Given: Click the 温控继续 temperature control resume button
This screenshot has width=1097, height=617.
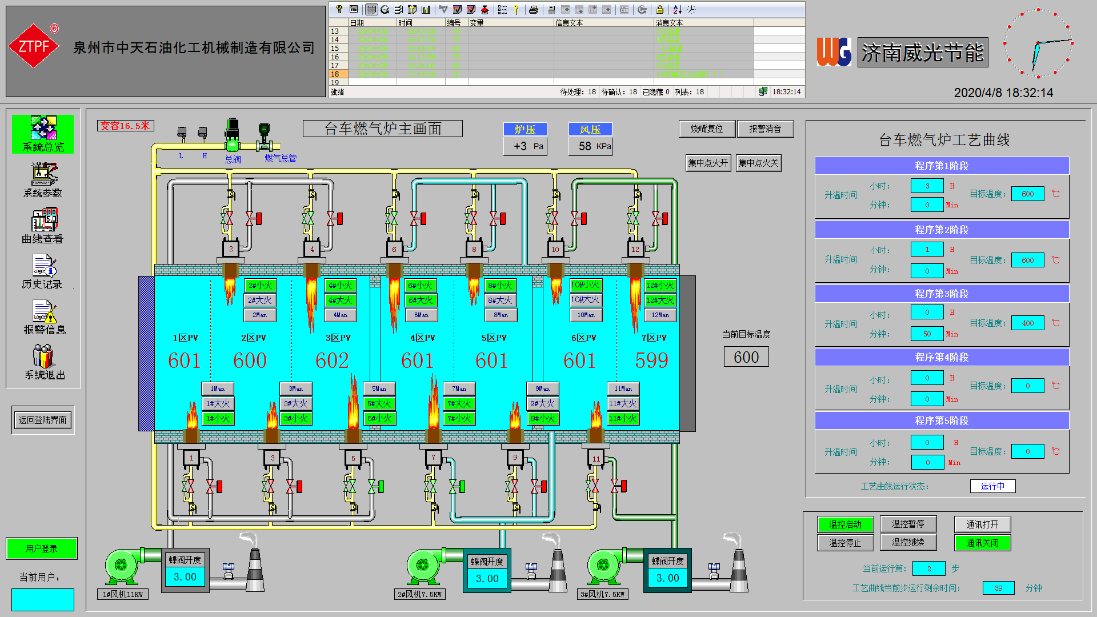Looking at the screenshot, I should (908, 542).
